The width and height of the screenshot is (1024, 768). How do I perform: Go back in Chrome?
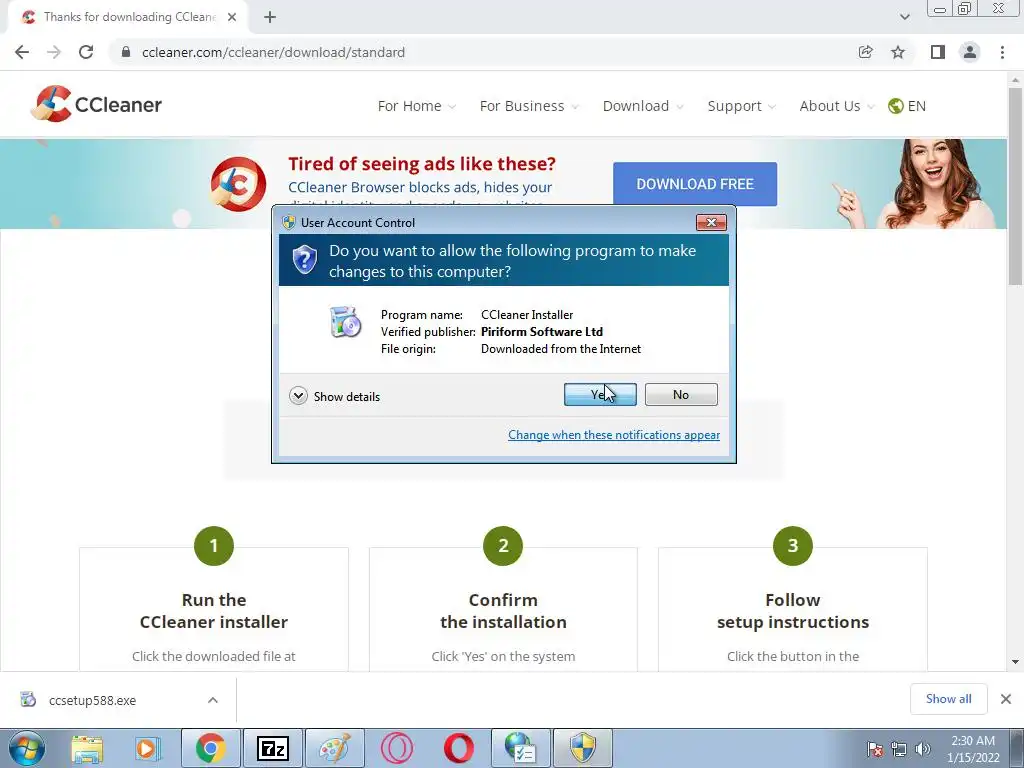[x=22, y=52]
